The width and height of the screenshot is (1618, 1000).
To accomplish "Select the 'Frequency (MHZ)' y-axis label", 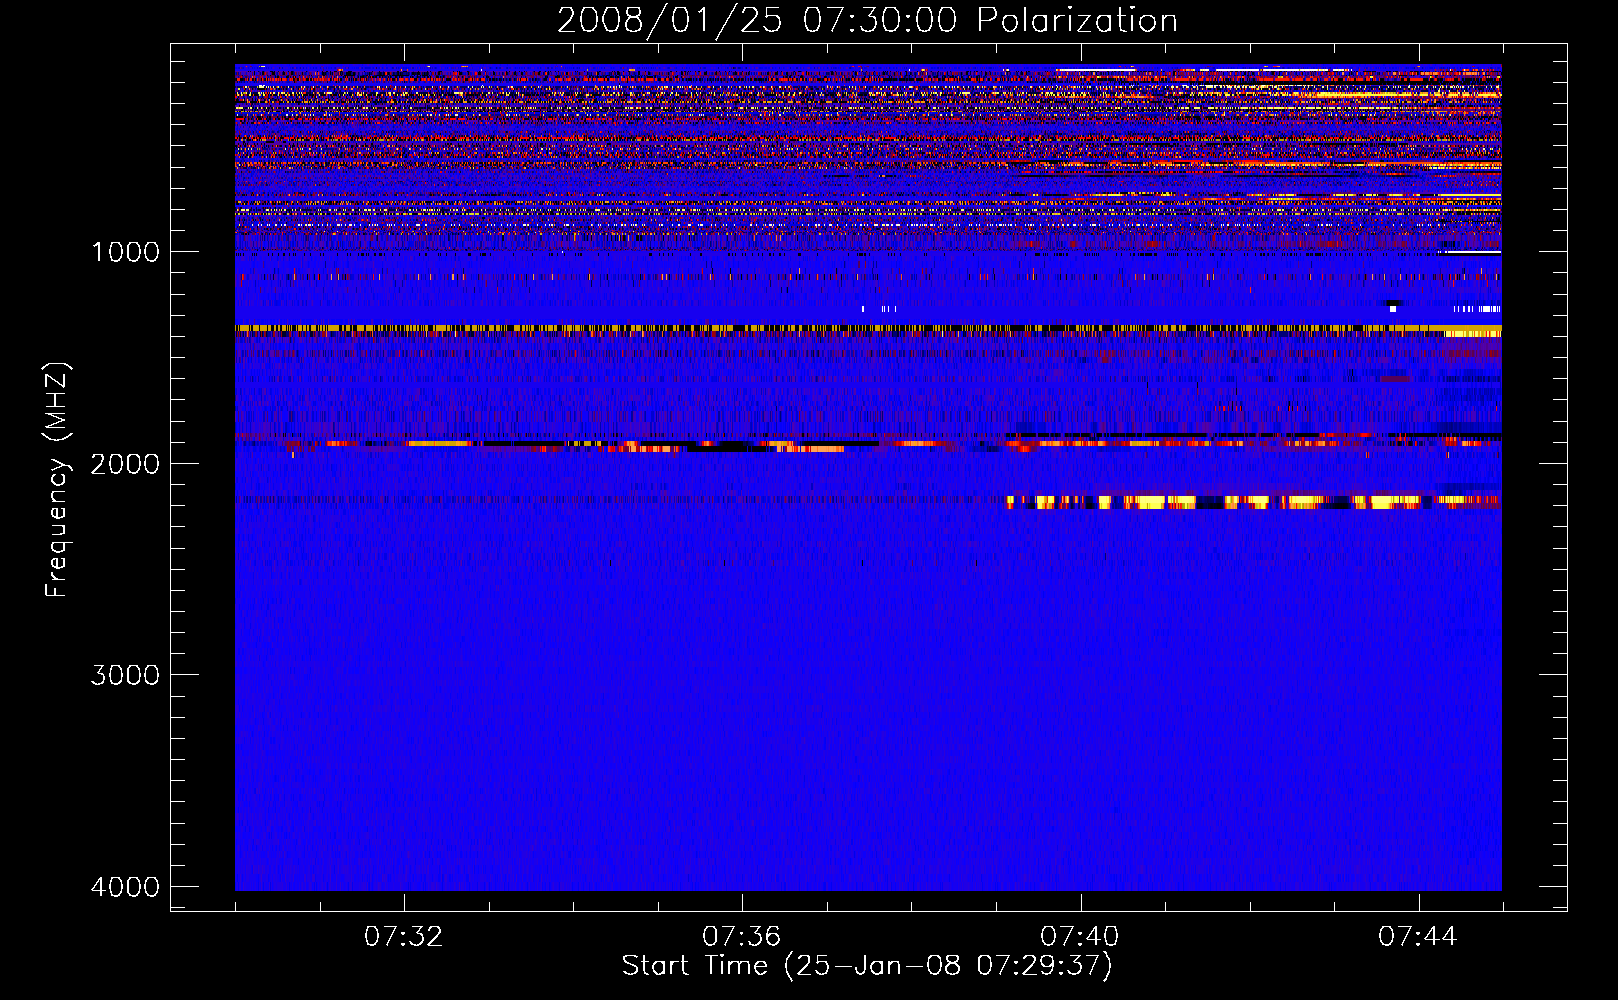I will 57,480.
